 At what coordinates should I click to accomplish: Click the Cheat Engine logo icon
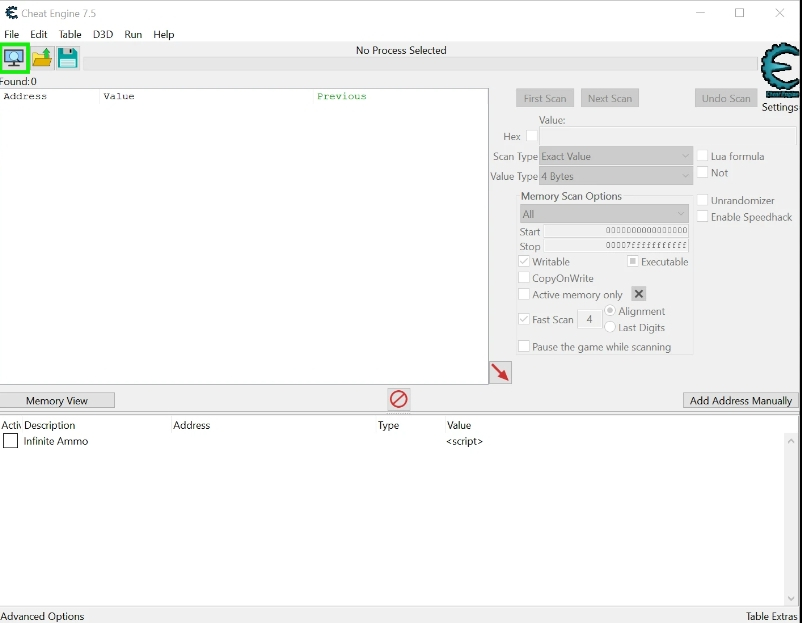coord(781,70)
